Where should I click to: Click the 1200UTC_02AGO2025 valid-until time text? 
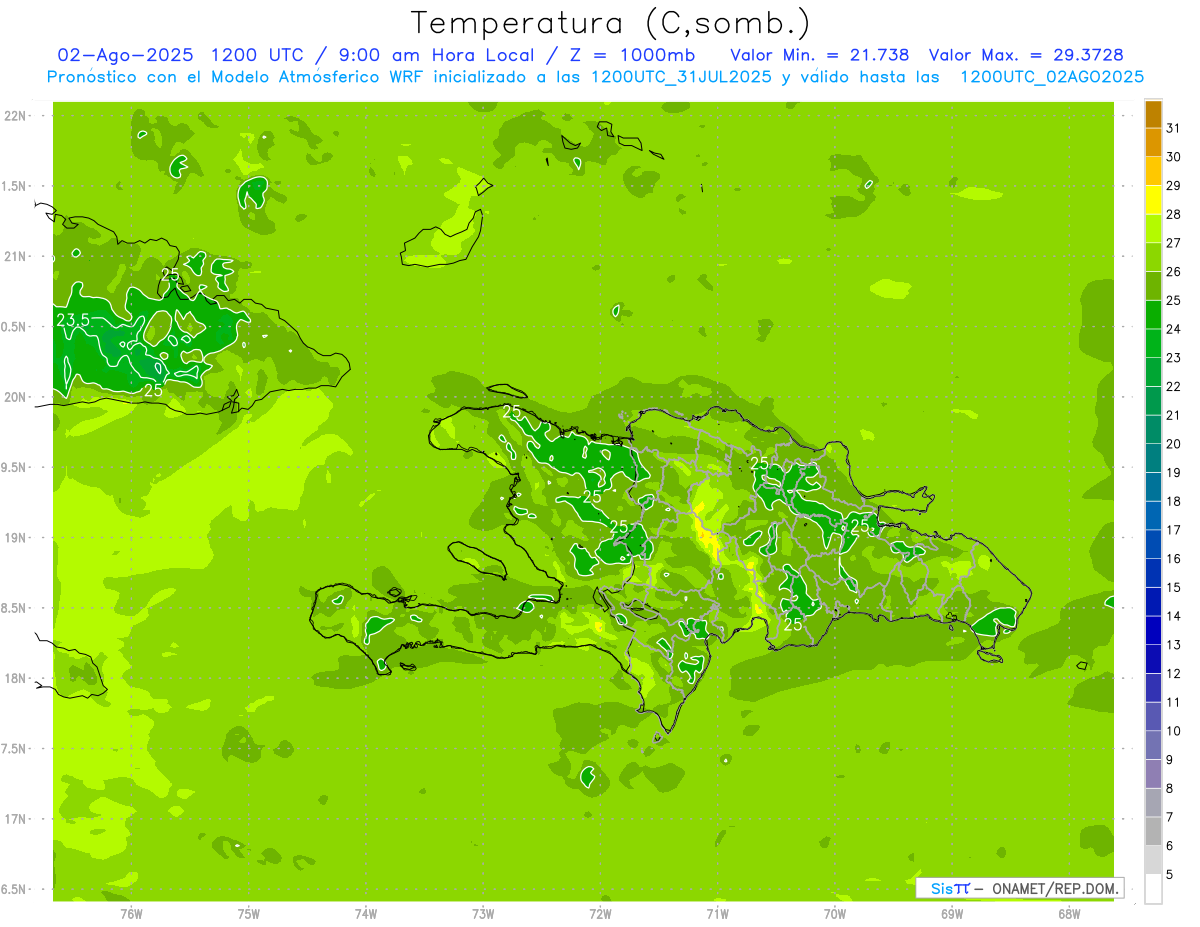(1051, 77)
